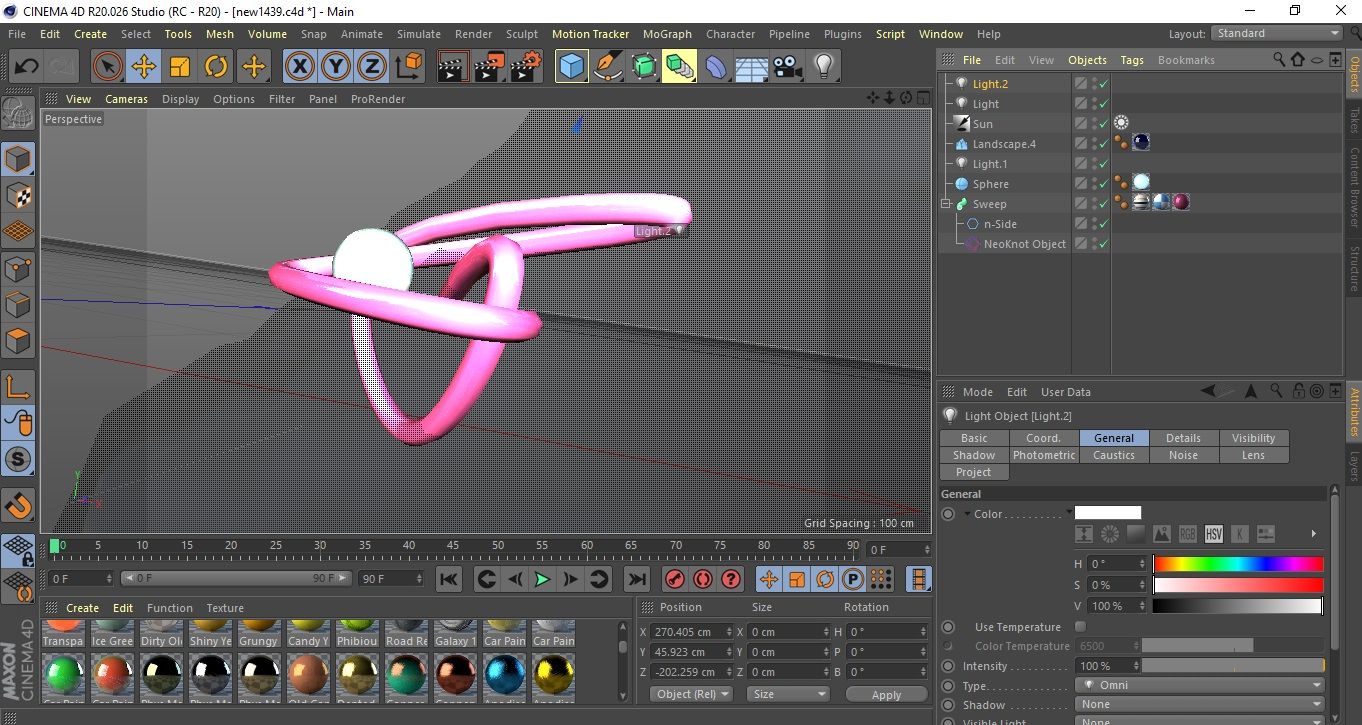Click the white light Color swatch
Viewport: 1362px width, 725px height.
point(1107,513)
